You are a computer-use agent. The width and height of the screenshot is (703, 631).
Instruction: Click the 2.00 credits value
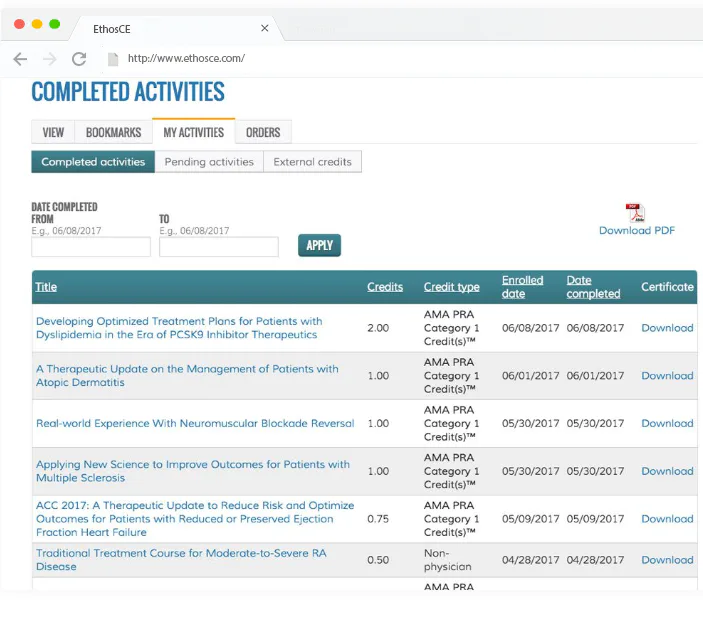(378, 328)
